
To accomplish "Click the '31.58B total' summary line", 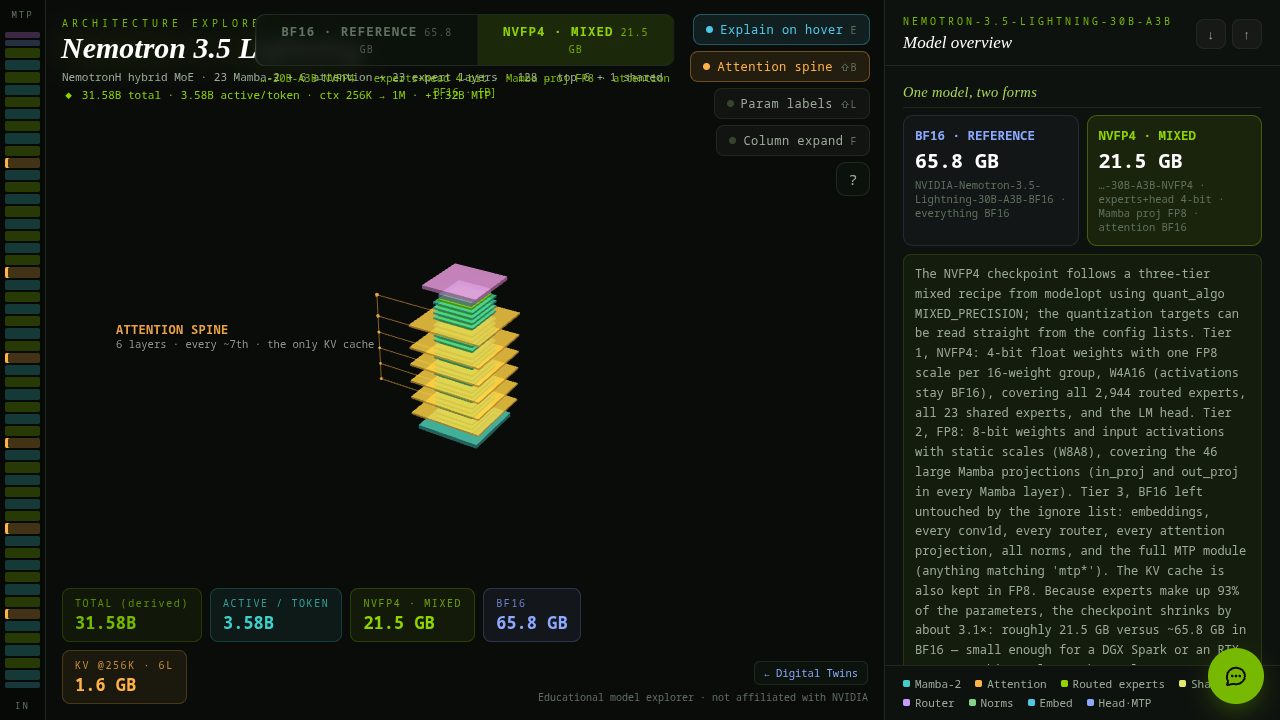I will click(x=277, y=96).
